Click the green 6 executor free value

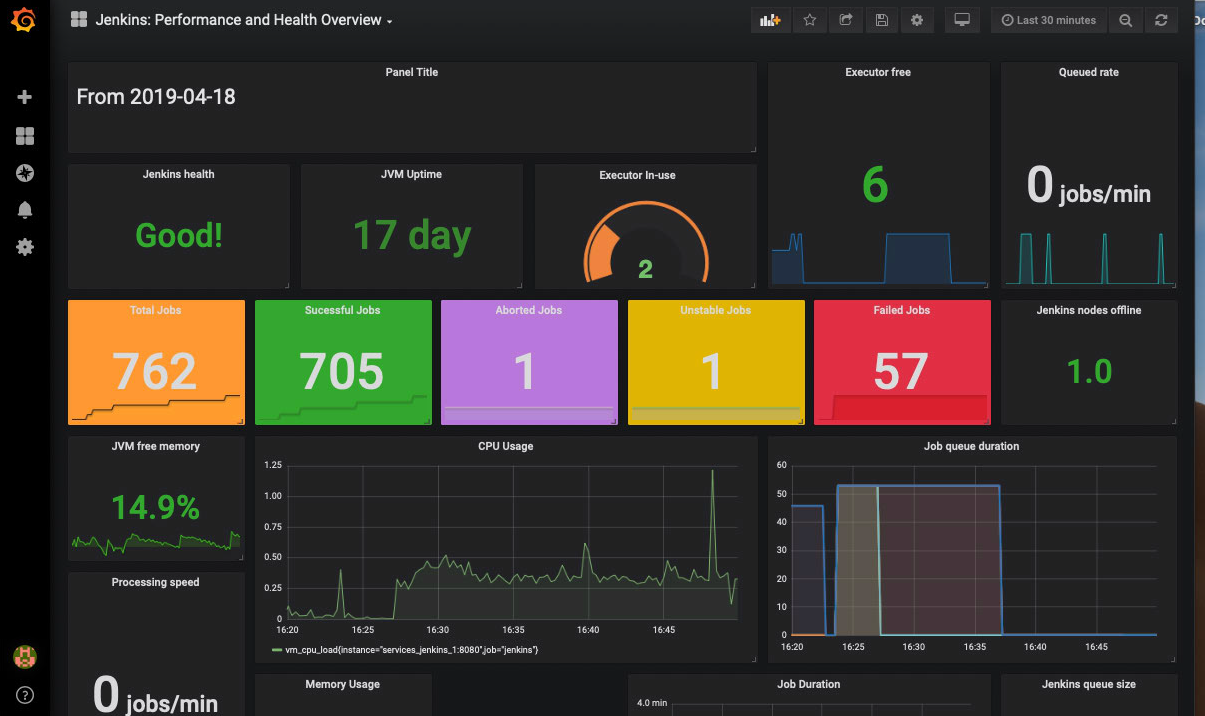click(875, 184)
